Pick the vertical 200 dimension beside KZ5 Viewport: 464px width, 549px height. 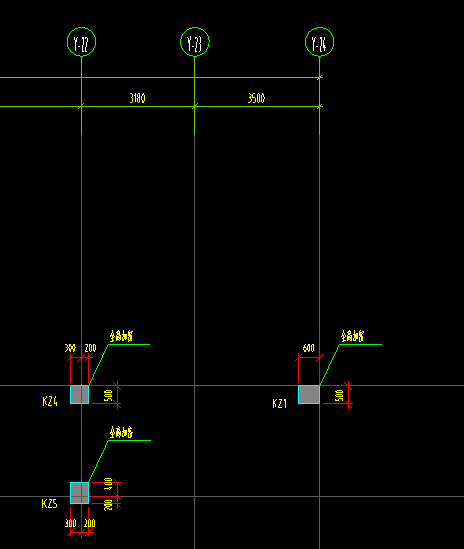[x=108, y=505]
